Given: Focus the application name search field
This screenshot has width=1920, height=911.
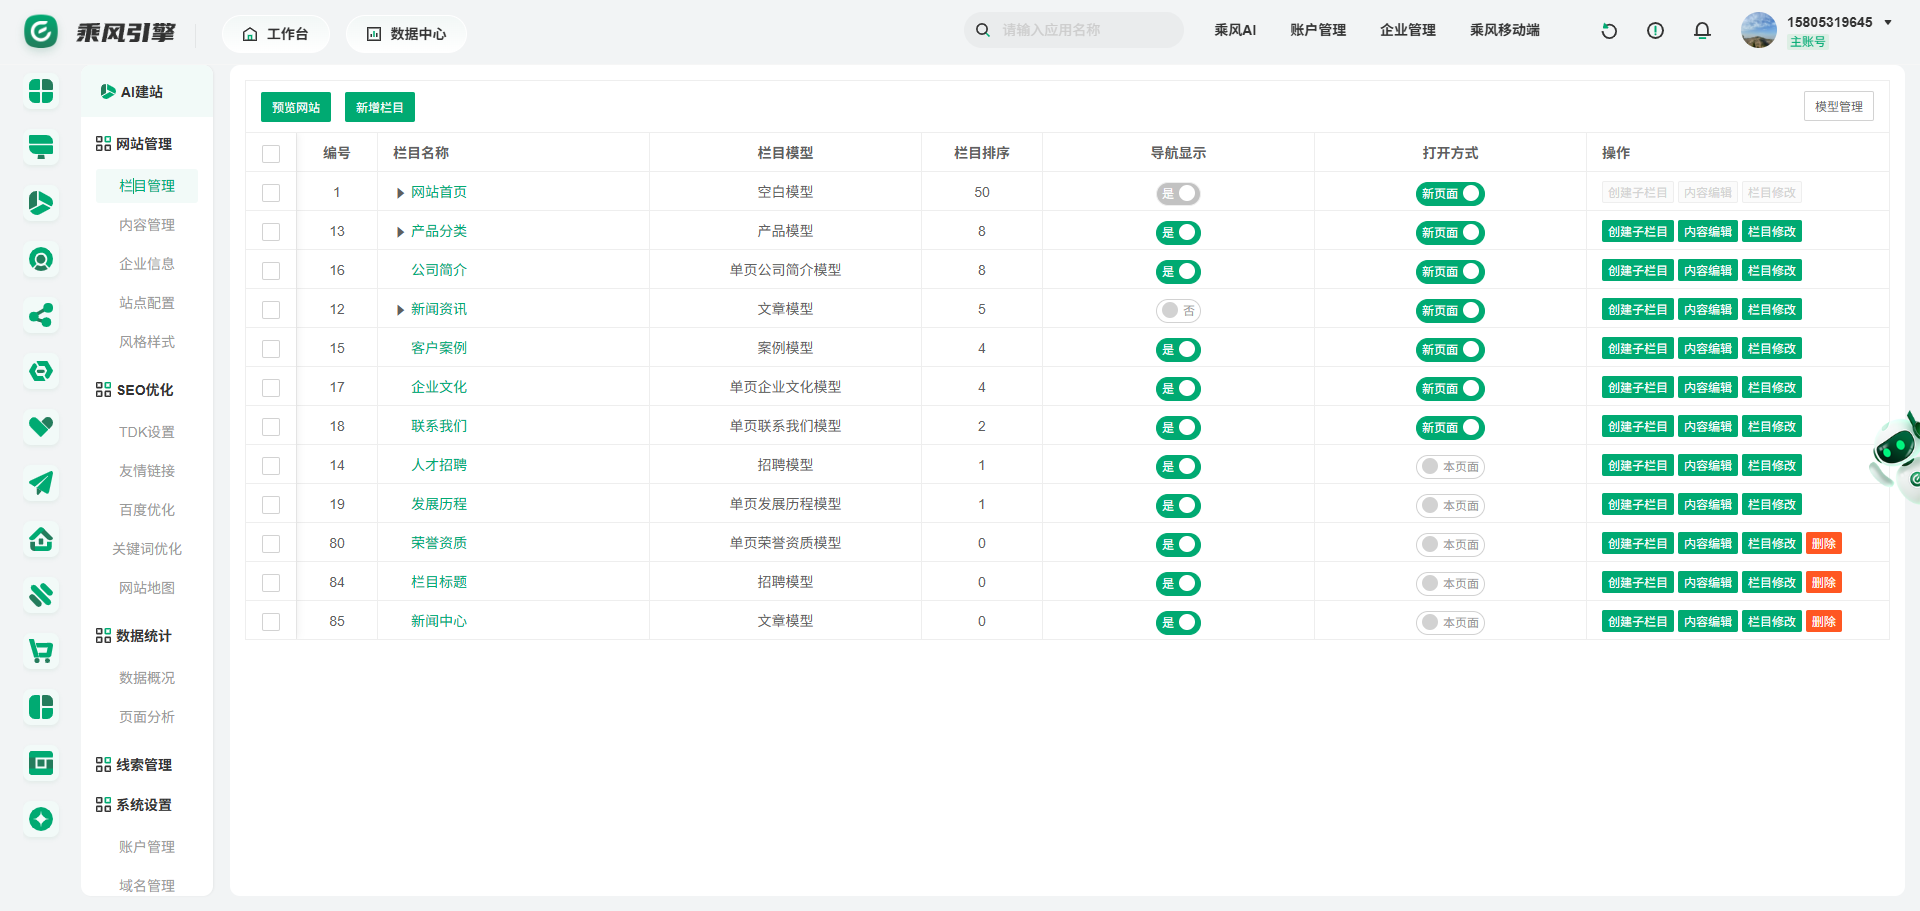Looking at the screenshot, I should point(1085,30).
